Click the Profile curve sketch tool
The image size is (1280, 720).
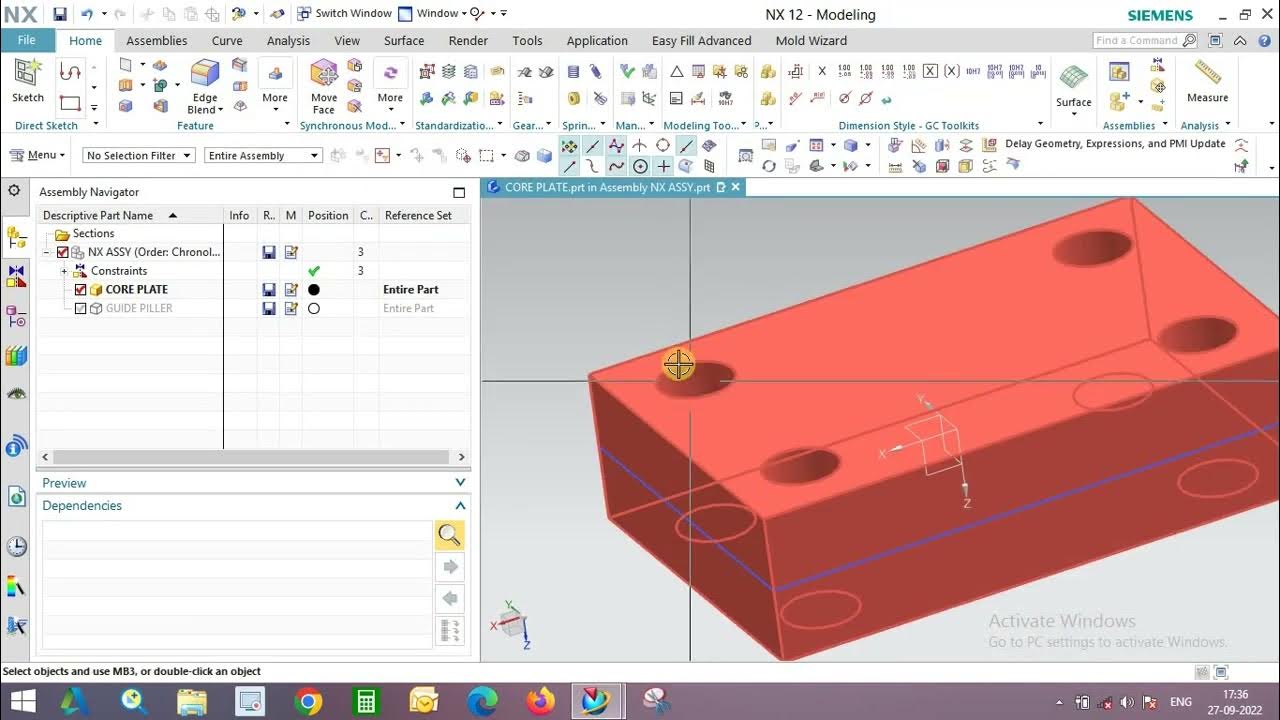click(x=70, y=72)
